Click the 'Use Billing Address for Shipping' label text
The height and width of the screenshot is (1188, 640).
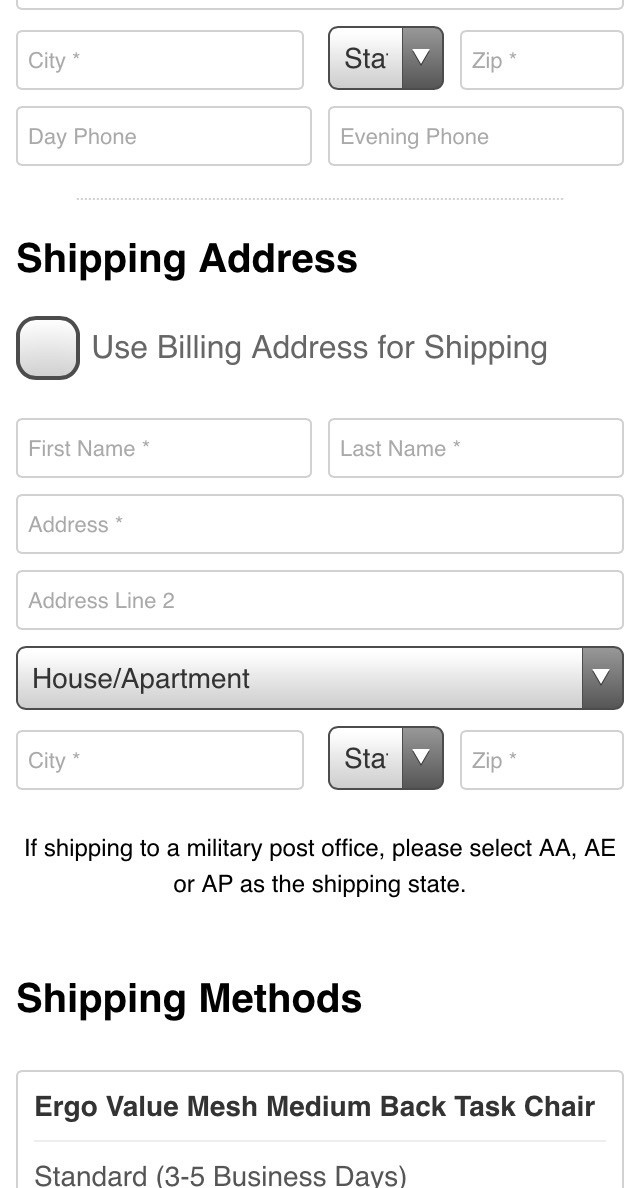pyautogui.click(x=319, y=348)
